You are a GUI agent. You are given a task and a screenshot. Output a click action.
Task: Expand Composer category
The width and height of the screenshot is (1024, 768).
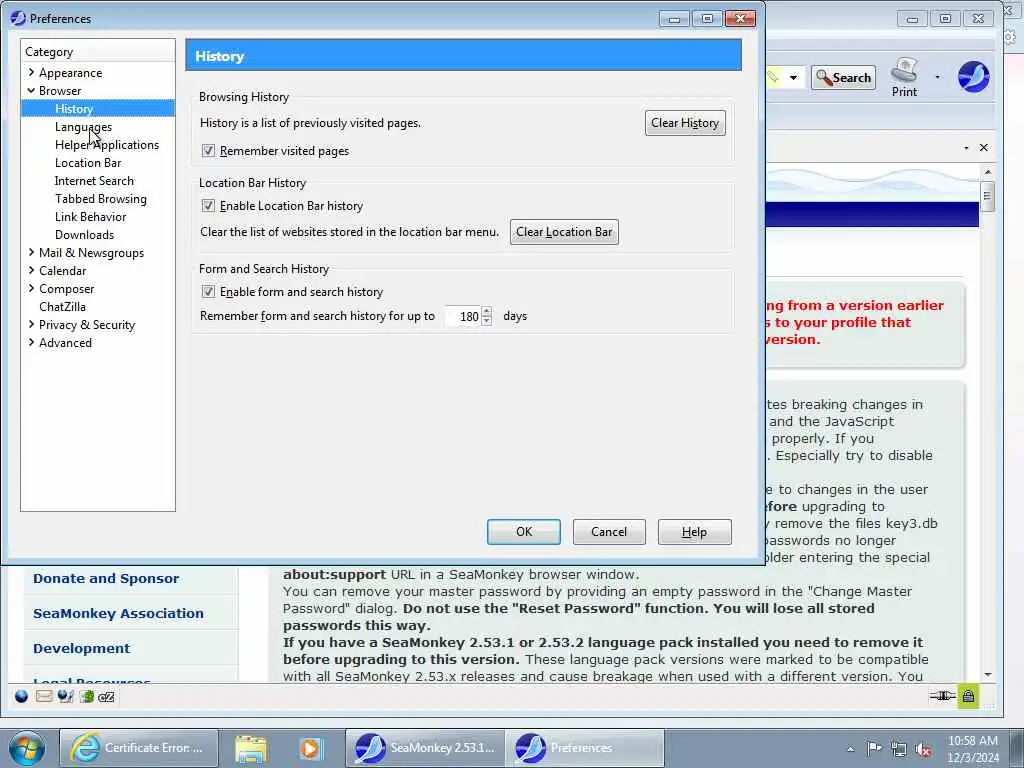pyautogui.click(x=31, y=288)
